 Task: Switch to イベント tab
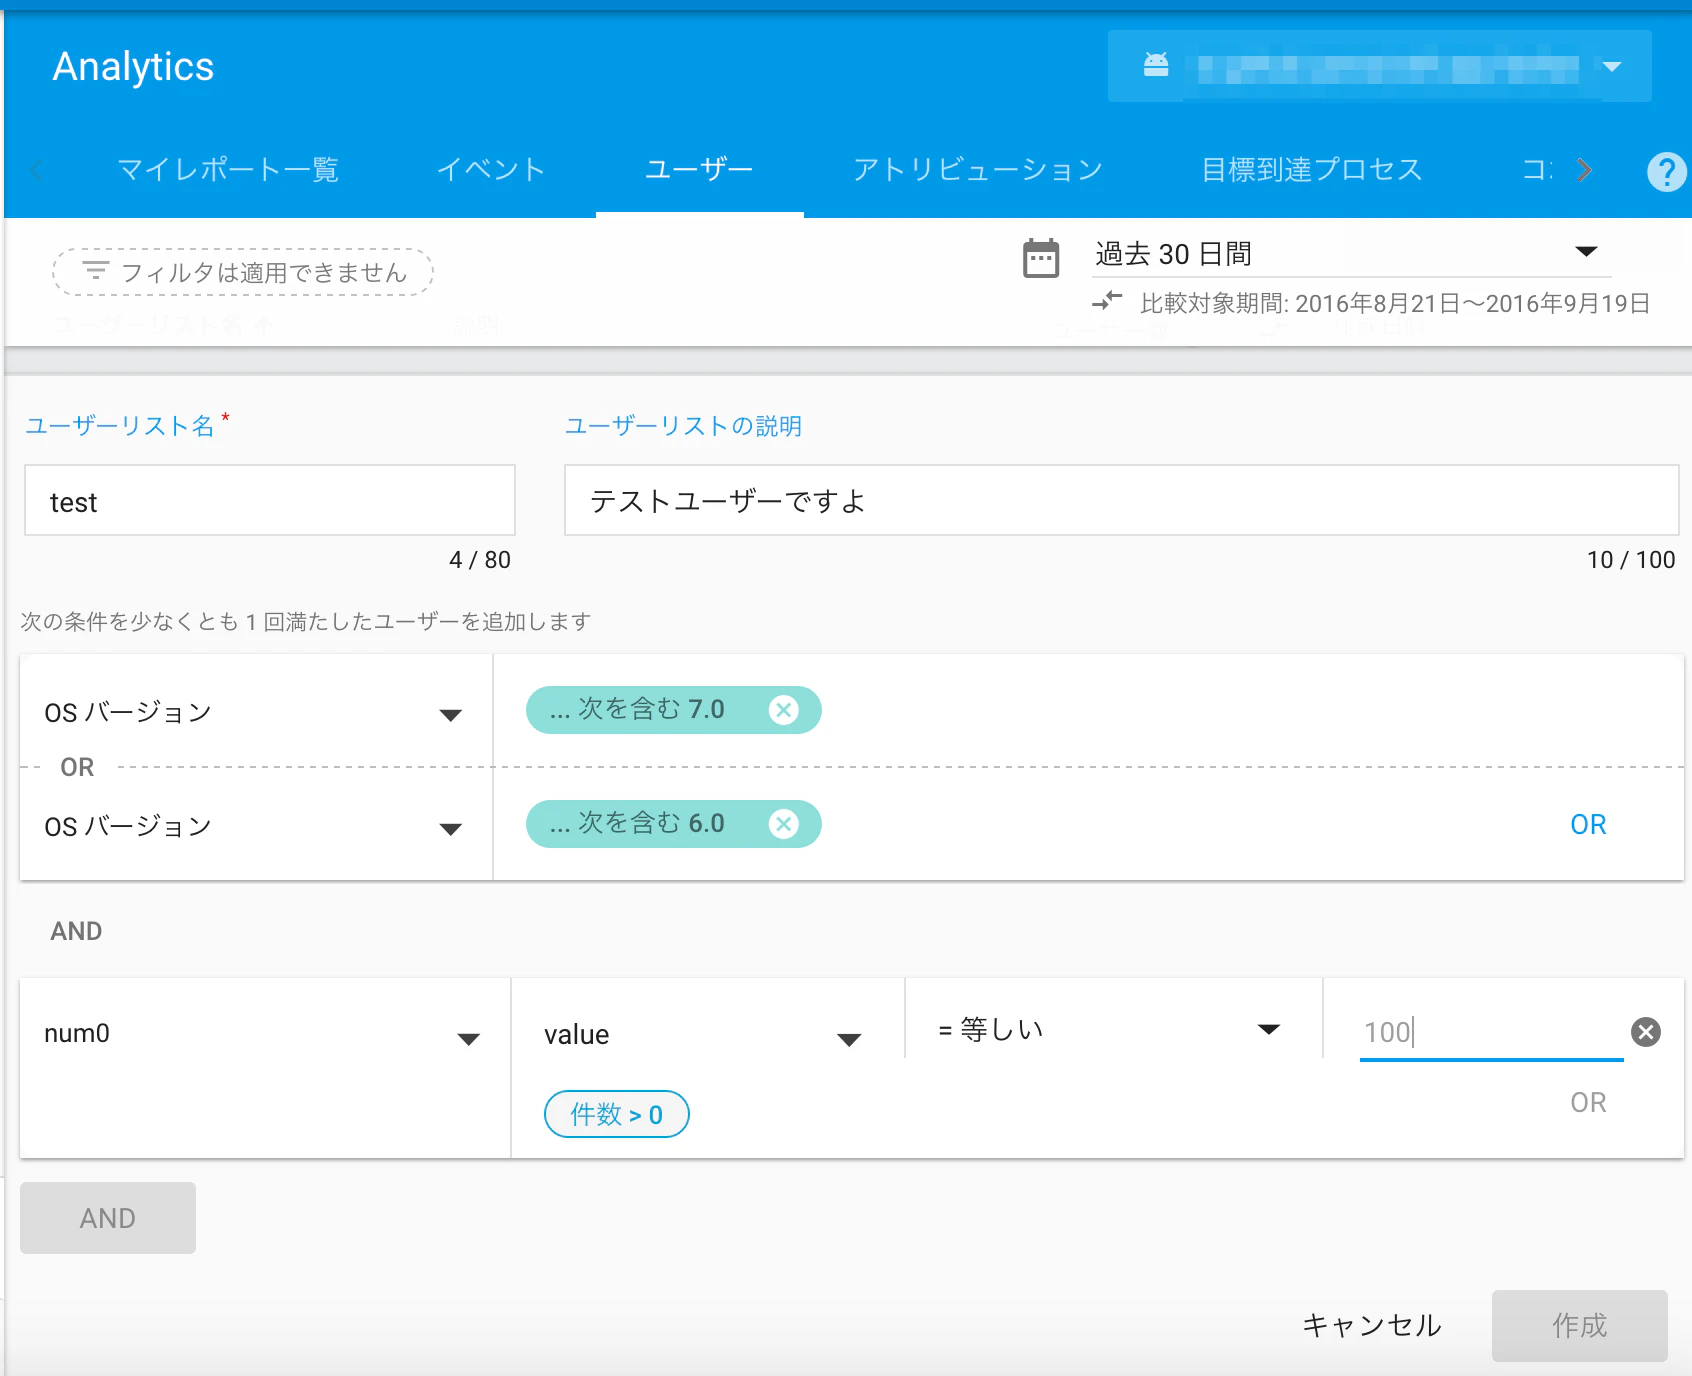click(x=491, y=169)
